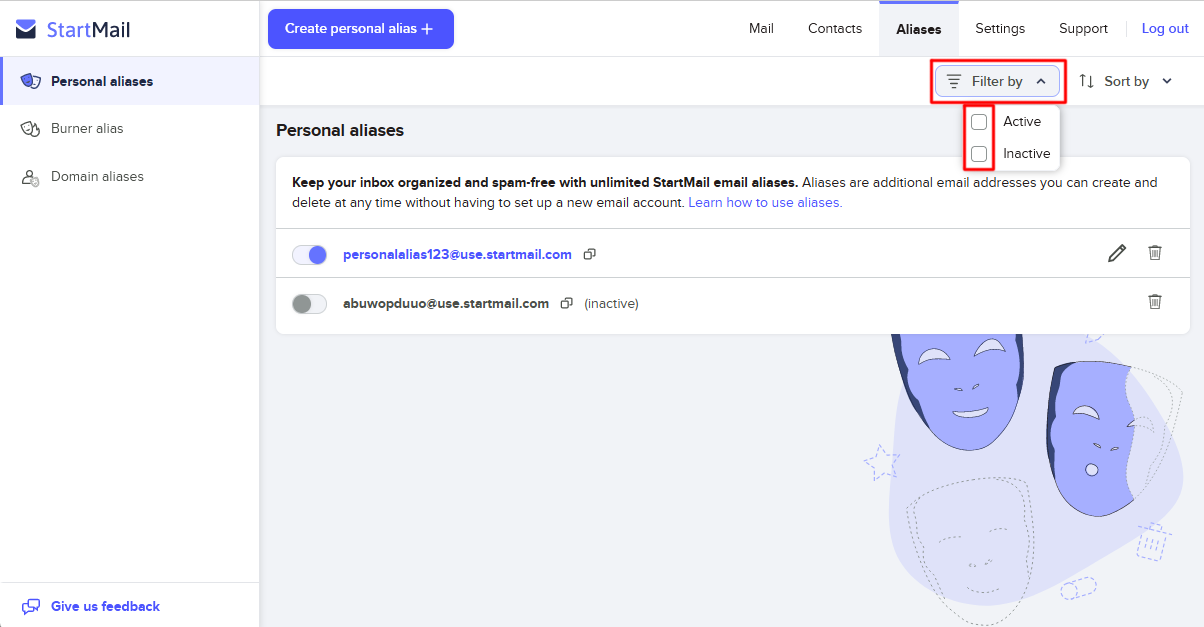Enable the abuwopduuo alias toggle switch
The image size is (1204, 627).
click(x=309, y=303)
